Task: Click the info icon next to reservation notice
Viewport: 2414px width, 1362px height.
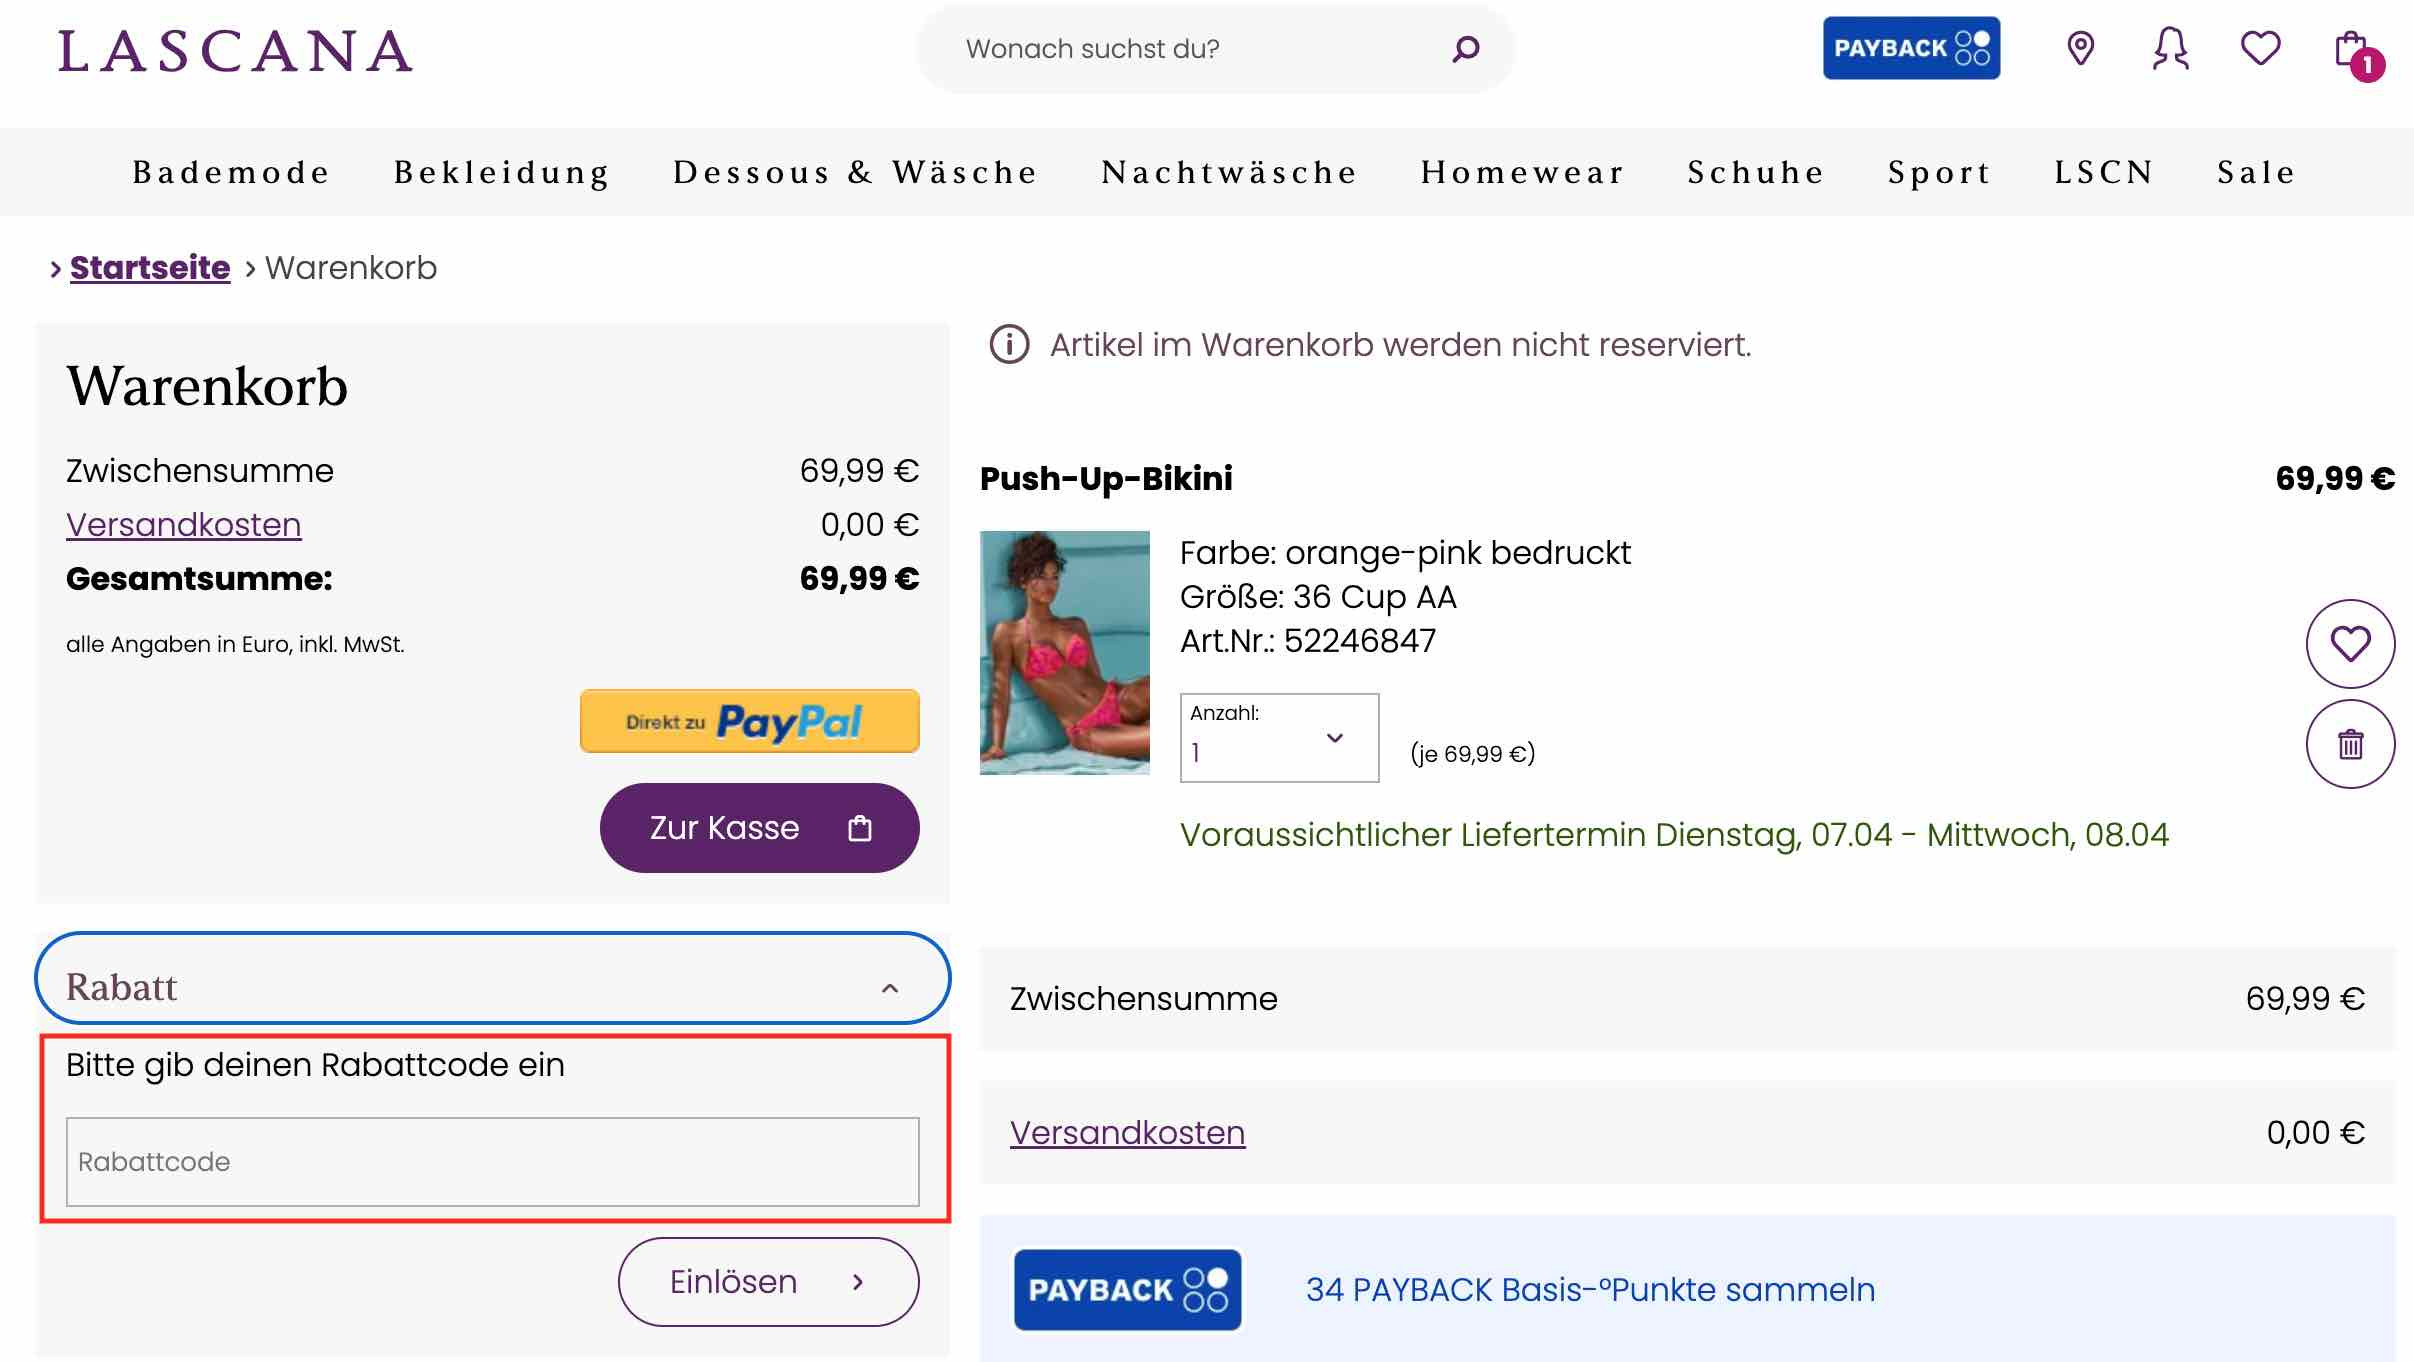Action: coord(1009,344)
